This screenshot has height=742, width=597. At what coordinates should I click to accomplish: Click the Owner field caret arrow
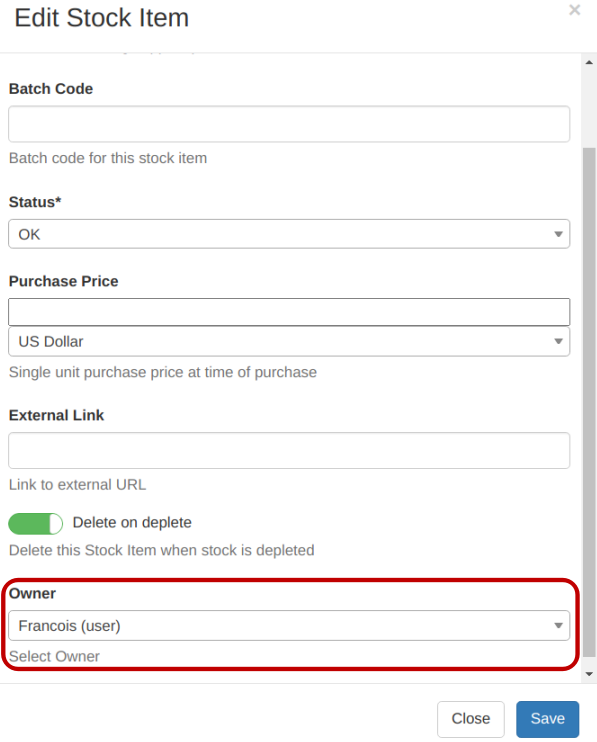[558, 626]
